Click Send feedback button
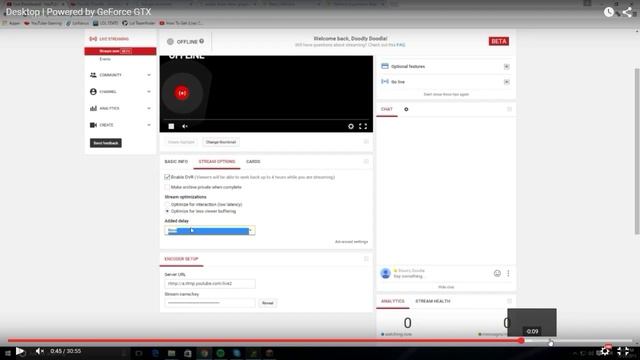Image resolution: width=640 pixels, height=360 pixels. [106, 143]
